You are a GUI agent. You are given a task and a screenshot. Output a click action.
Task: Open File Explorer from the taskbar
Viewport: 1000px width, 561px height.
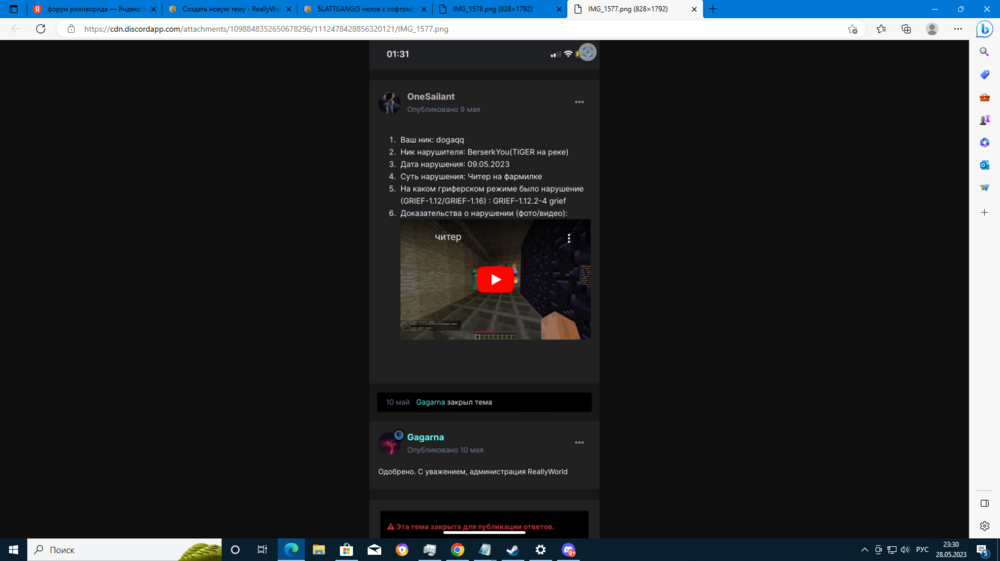[318, 550]
